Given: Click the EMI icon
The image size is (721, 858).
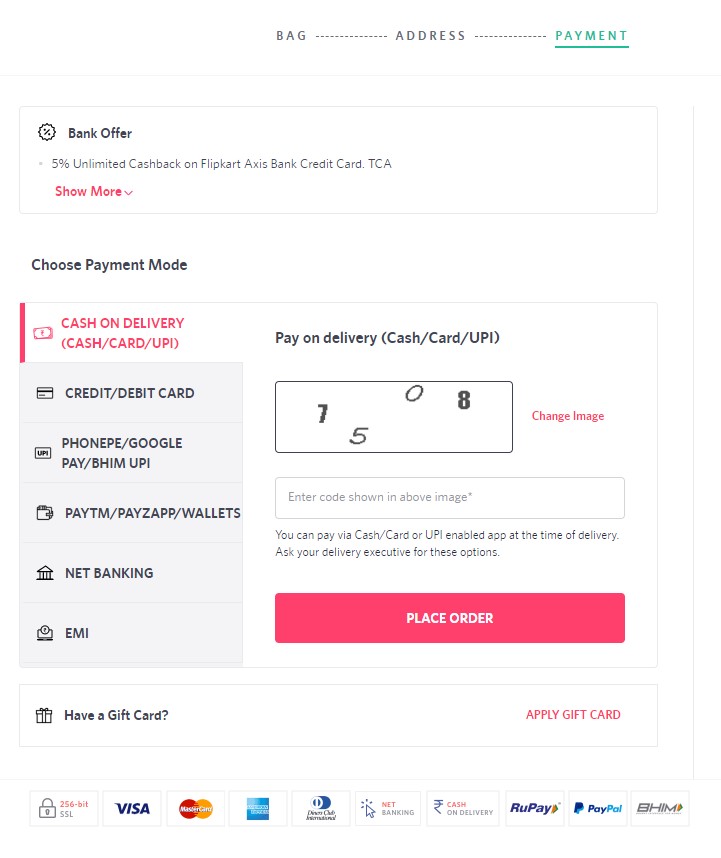Looking at the screenshot, I should pyautogui.click(x=45, y=633).
